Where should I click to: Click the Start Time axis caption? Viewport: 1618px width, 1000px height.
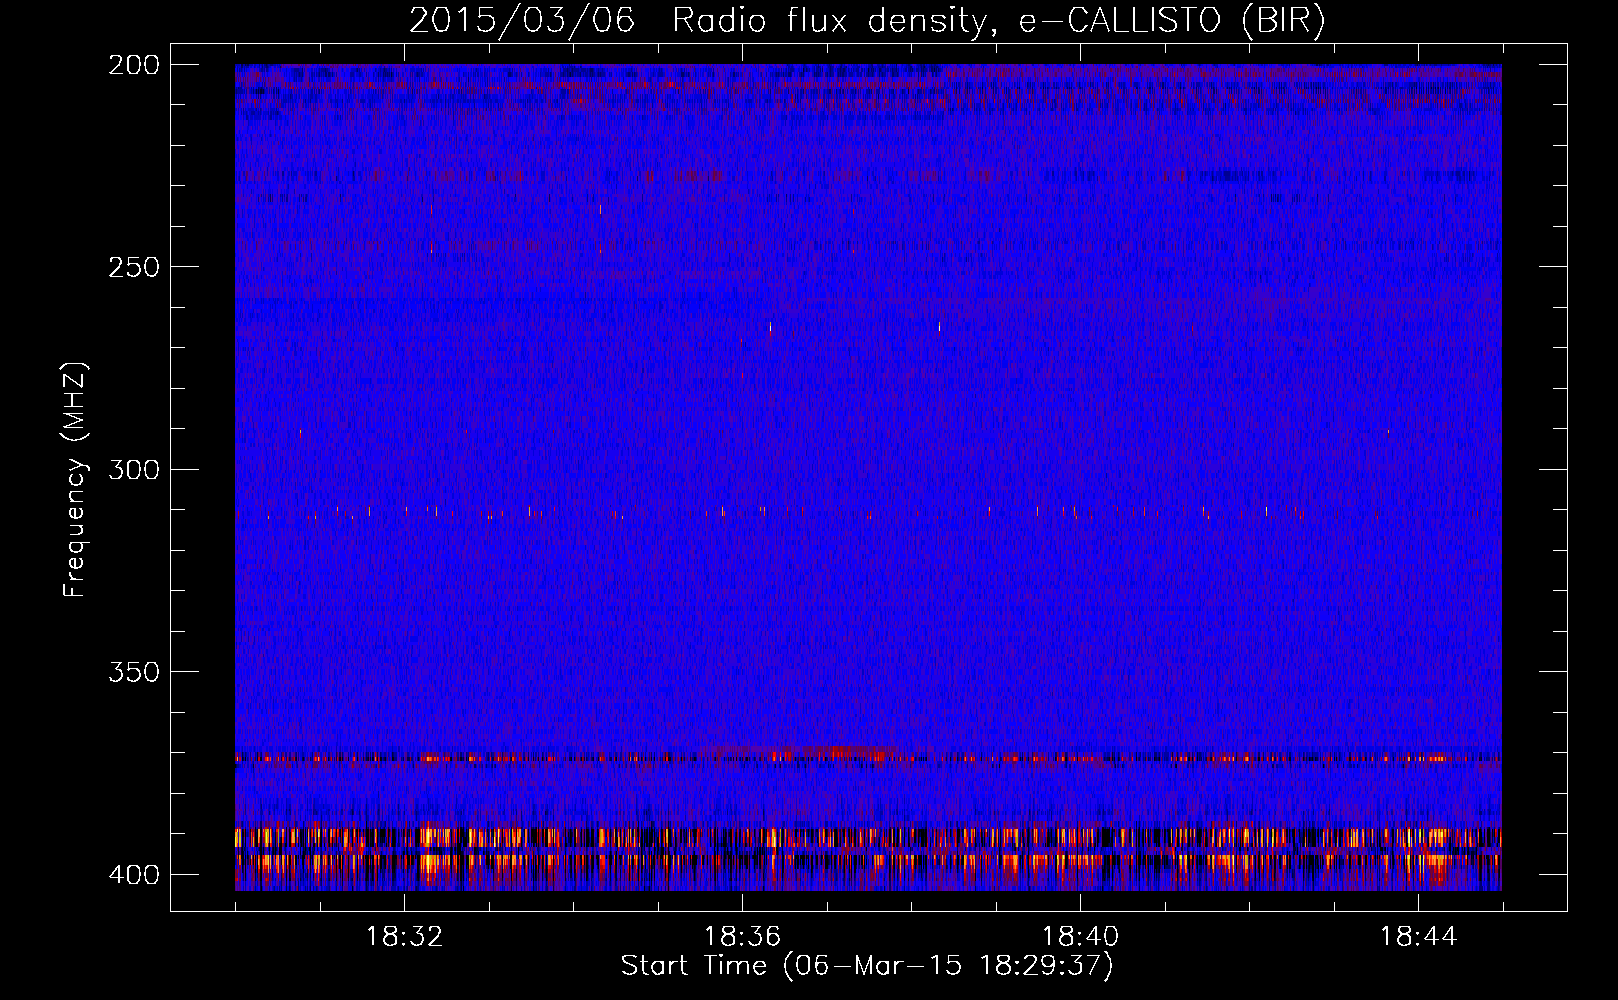click(867, 966)
